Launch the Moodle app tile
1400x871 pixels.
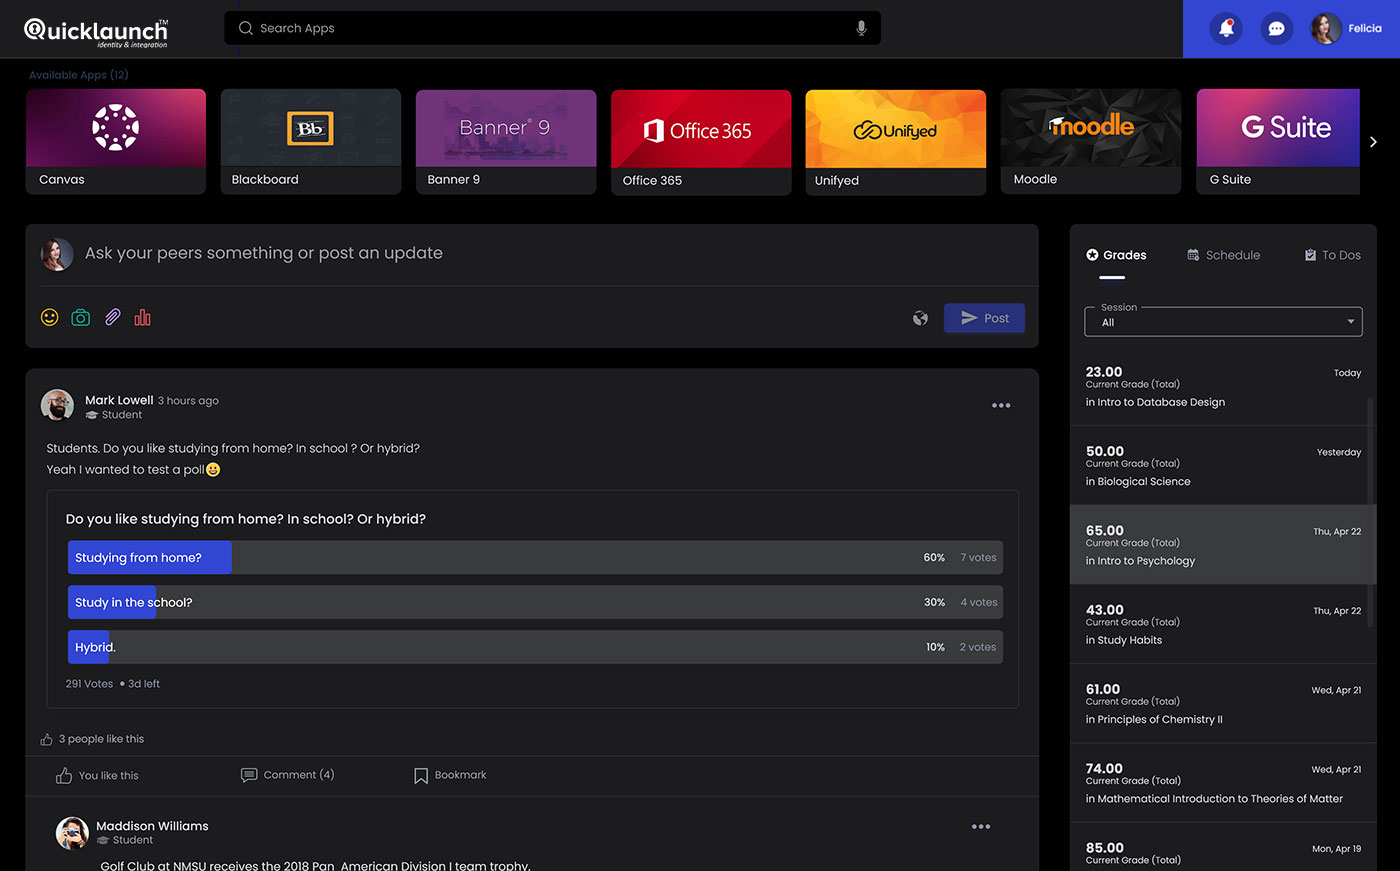pos(1091,141)
